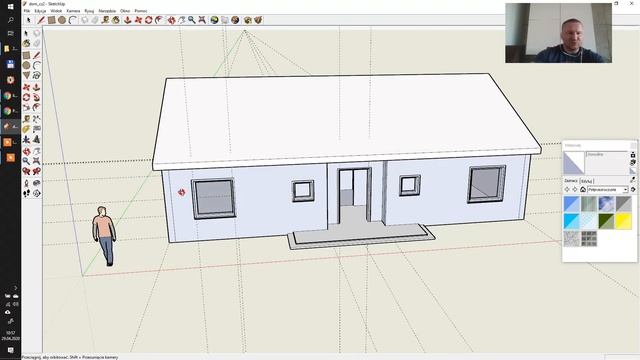Activate the Paint Bucket tool in top toolbar
Screen dimensions: 640x360
point(116,20)
